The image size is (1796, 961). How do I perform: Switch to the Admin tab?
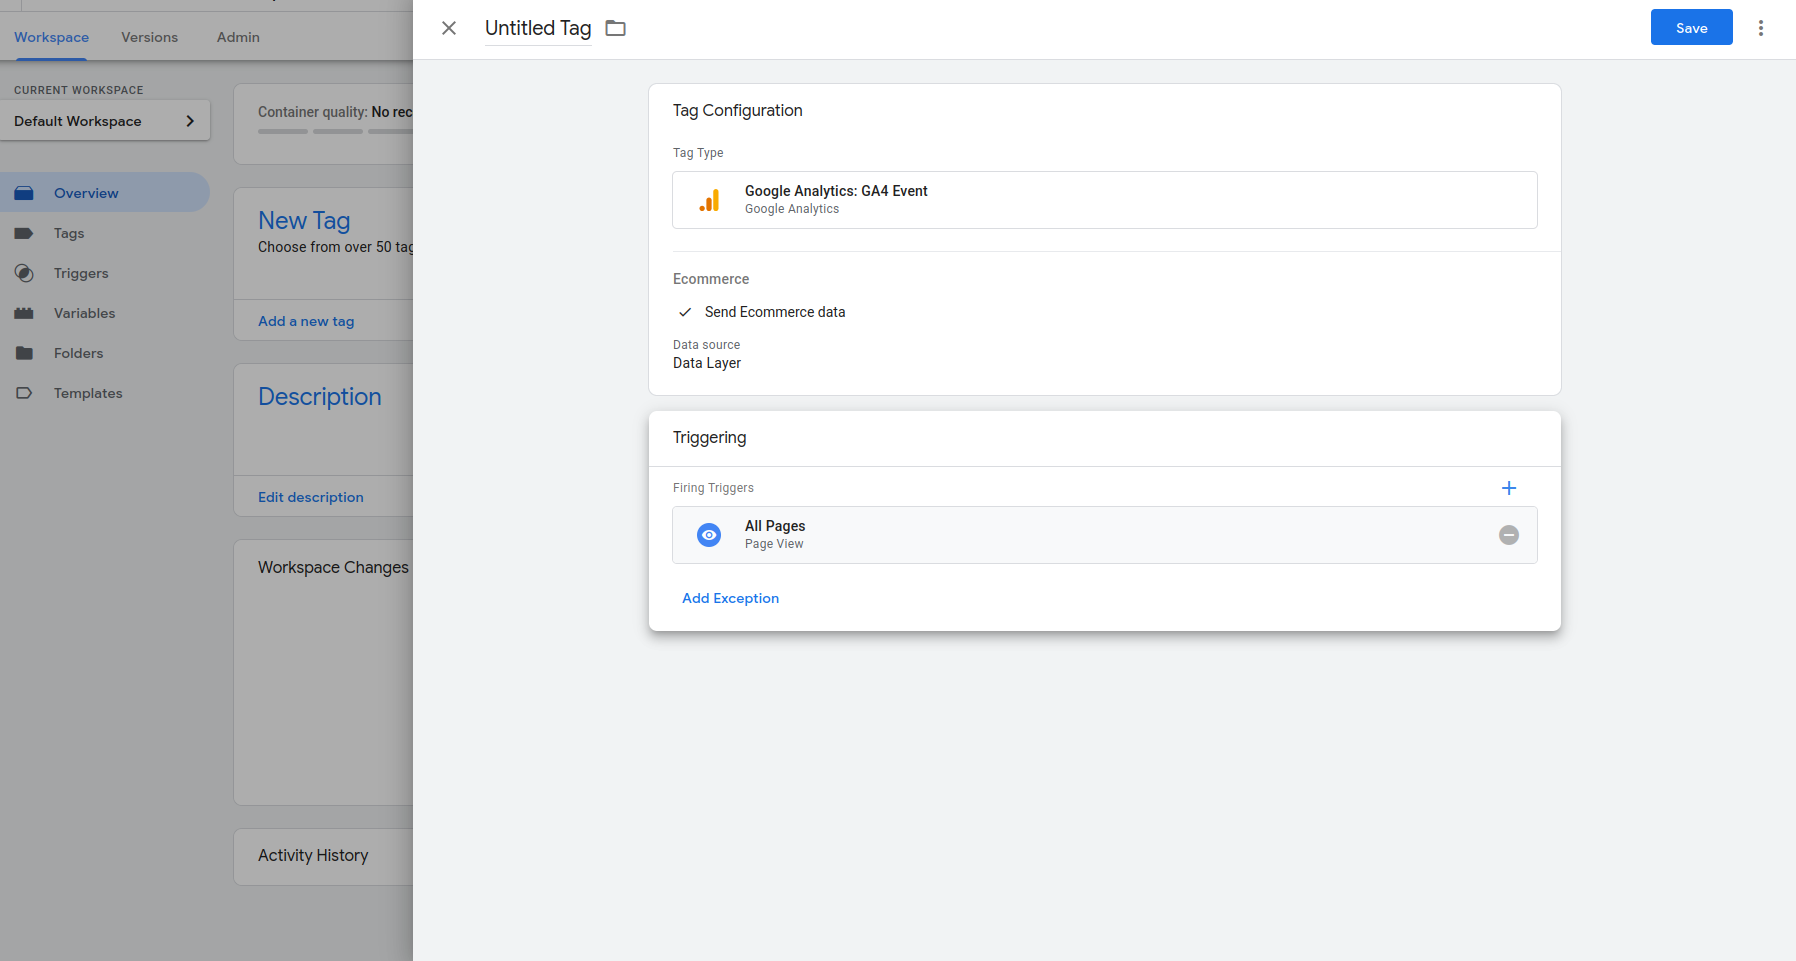[x=238, y=37]
